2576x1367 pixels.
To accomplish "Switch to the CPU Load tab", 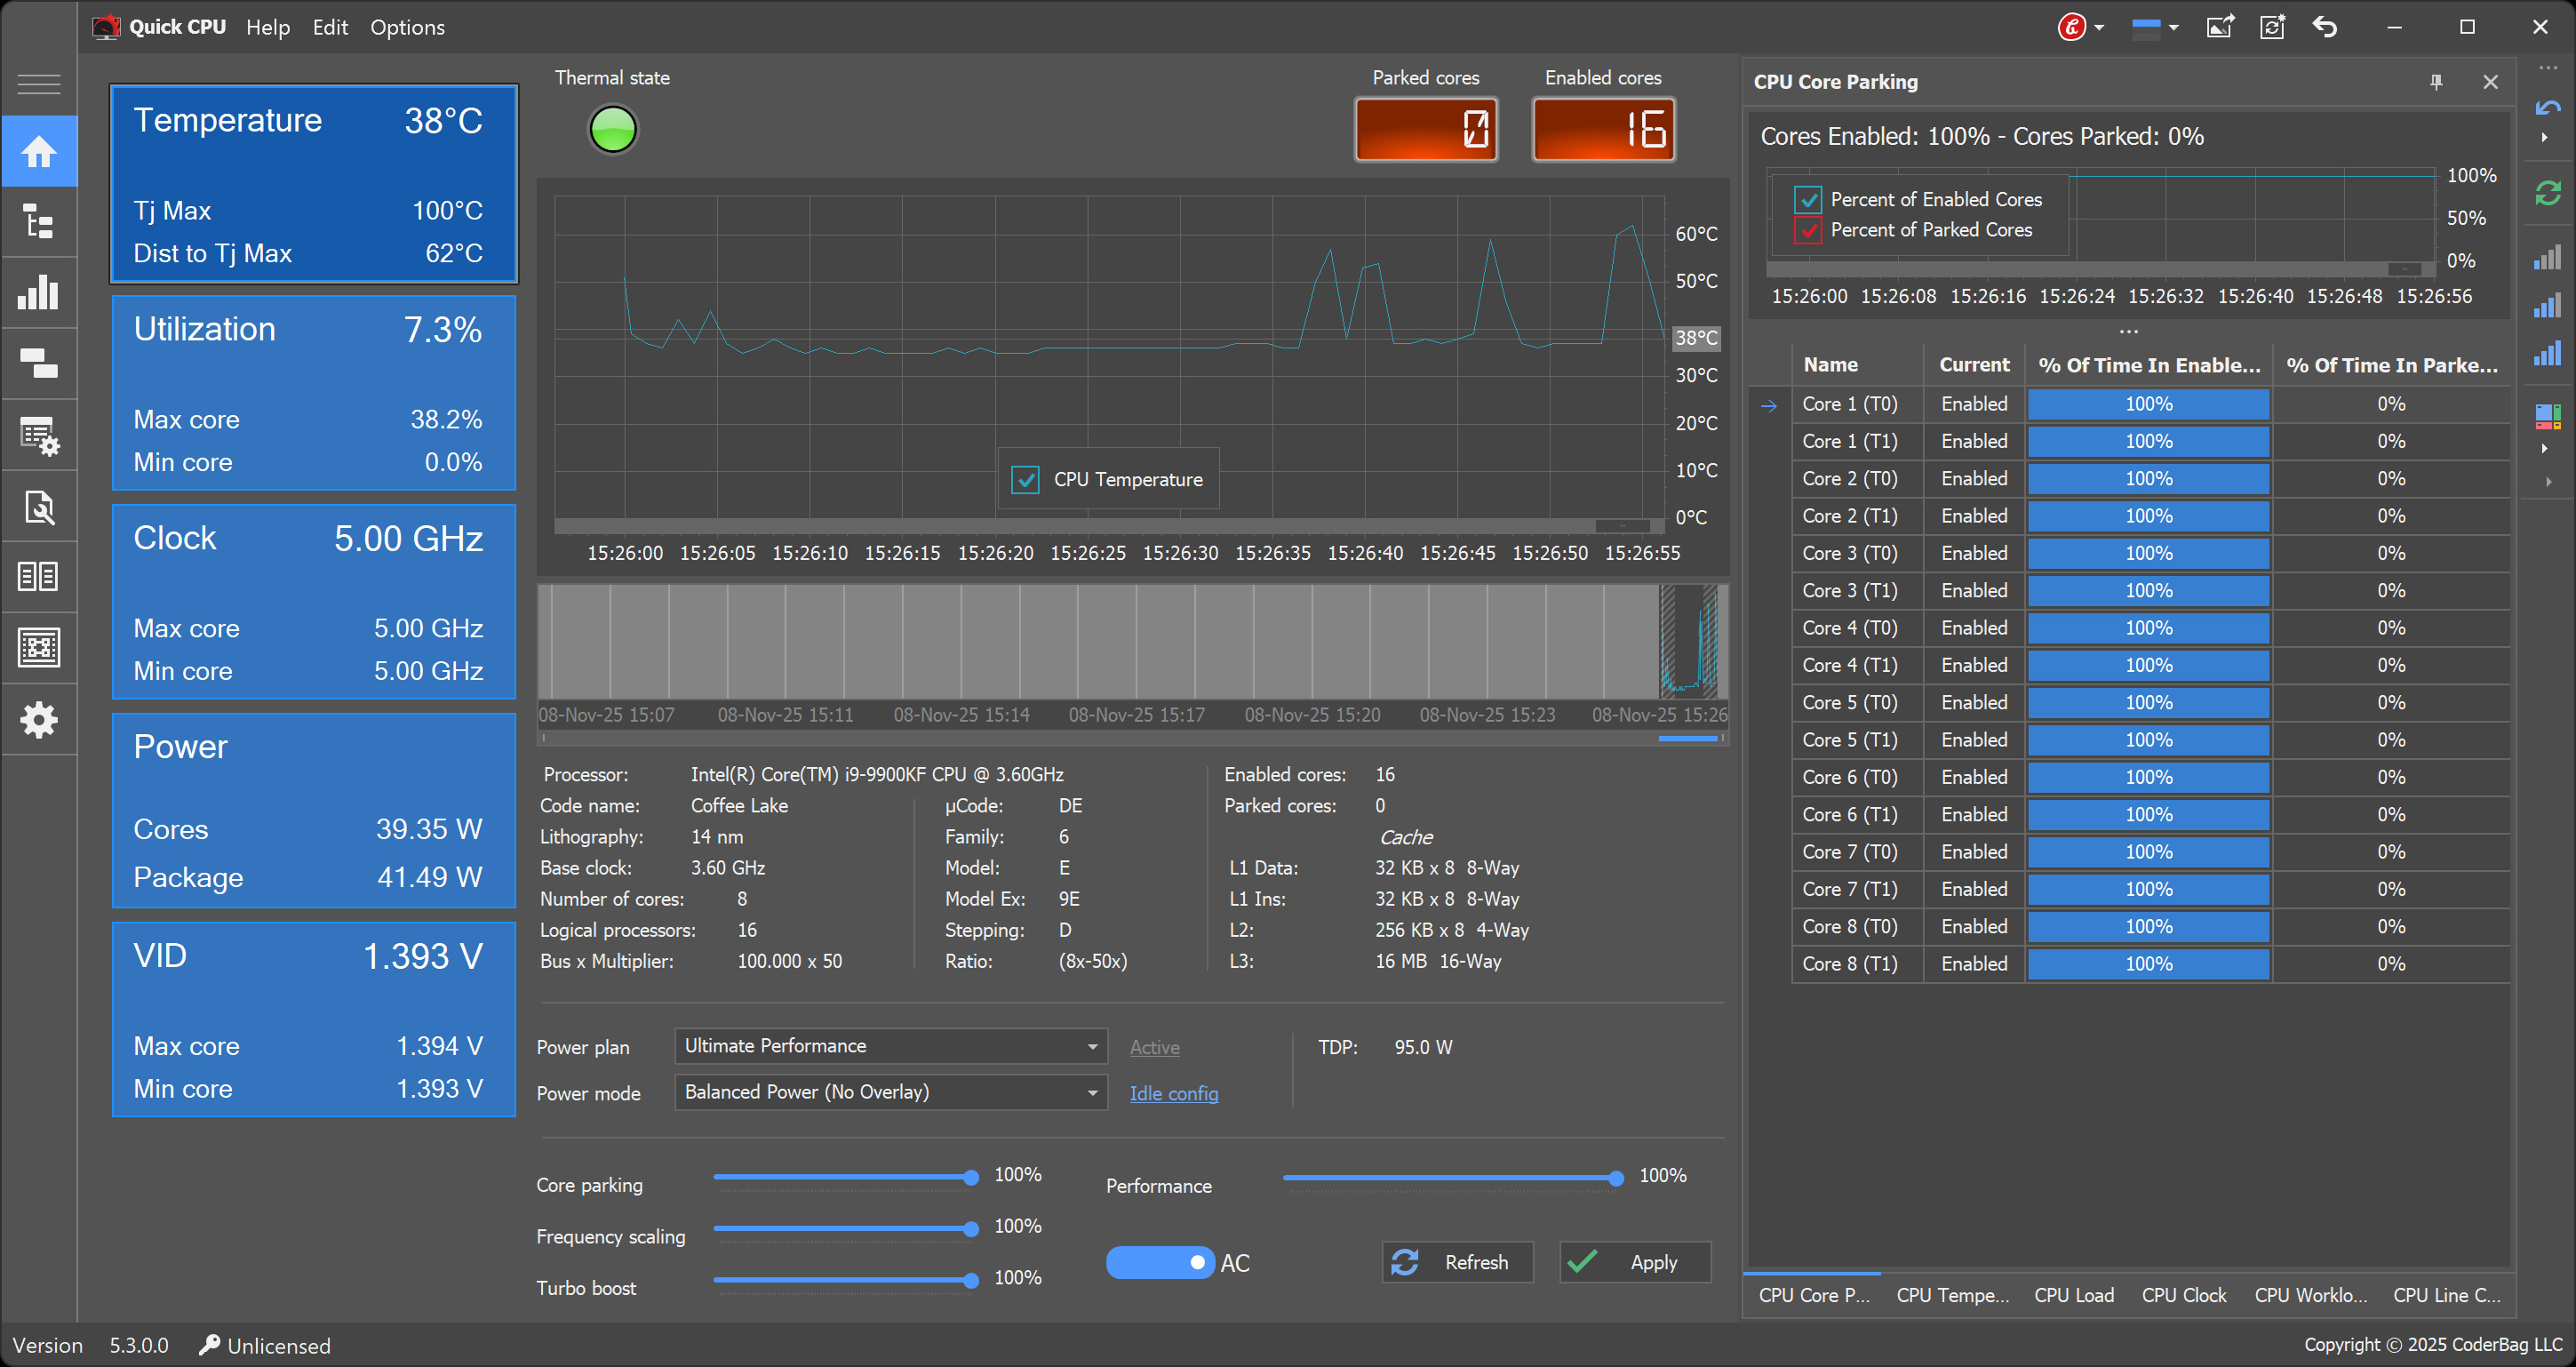I will click(2074, 1295).
